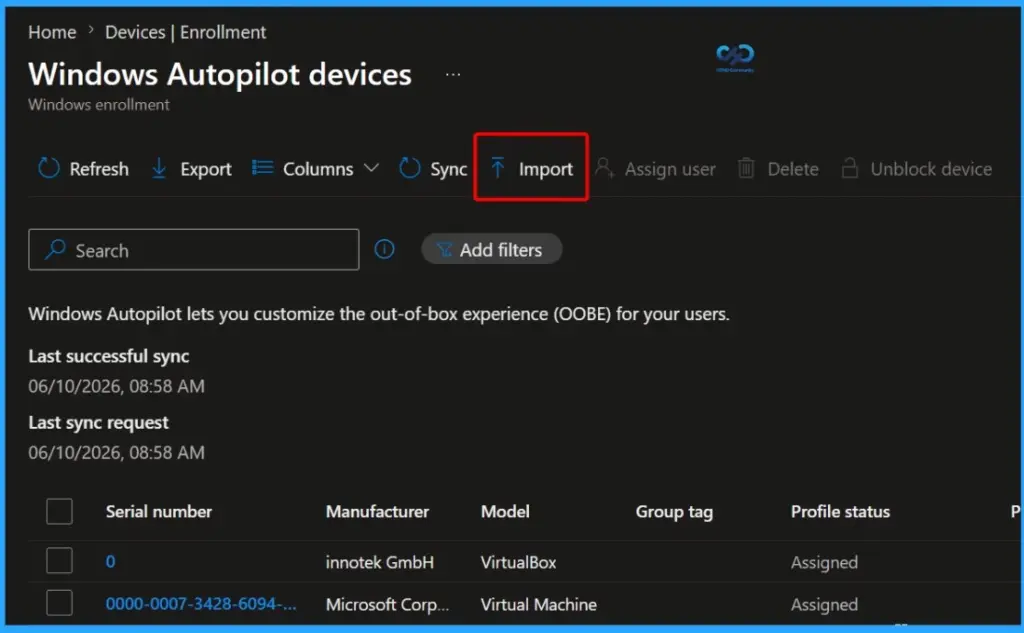Click Assigned status in Virtual Machine row

[824, 605]
